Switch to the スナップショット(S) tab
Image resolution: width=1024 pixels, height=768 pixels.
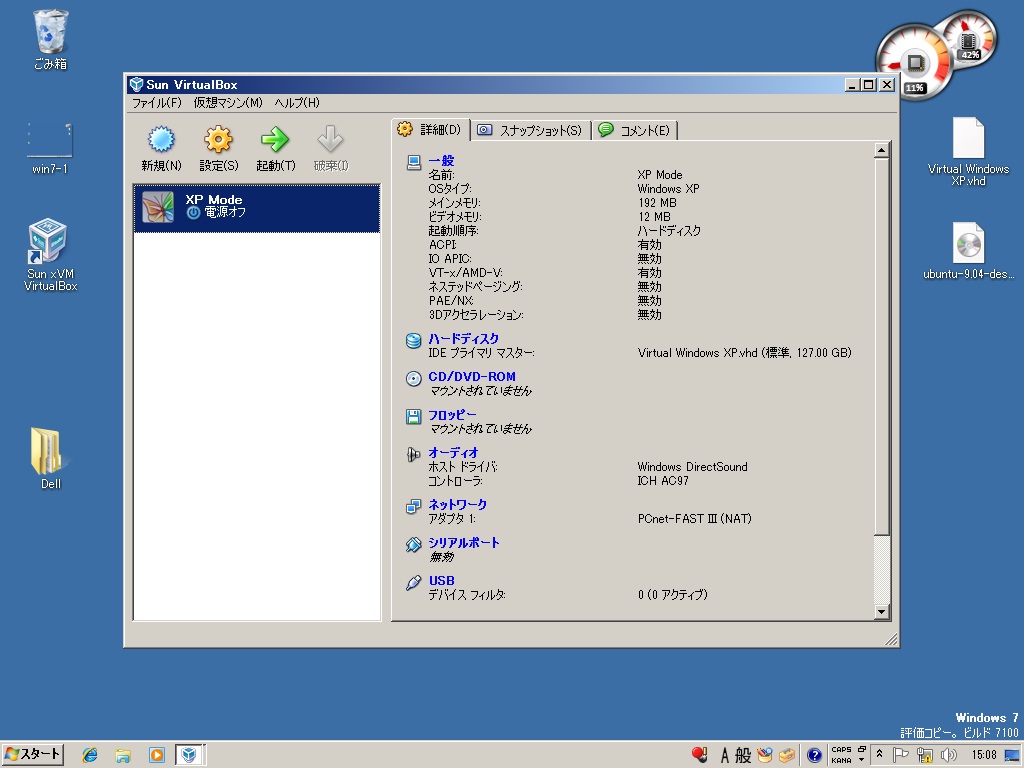tap(530, 131)
